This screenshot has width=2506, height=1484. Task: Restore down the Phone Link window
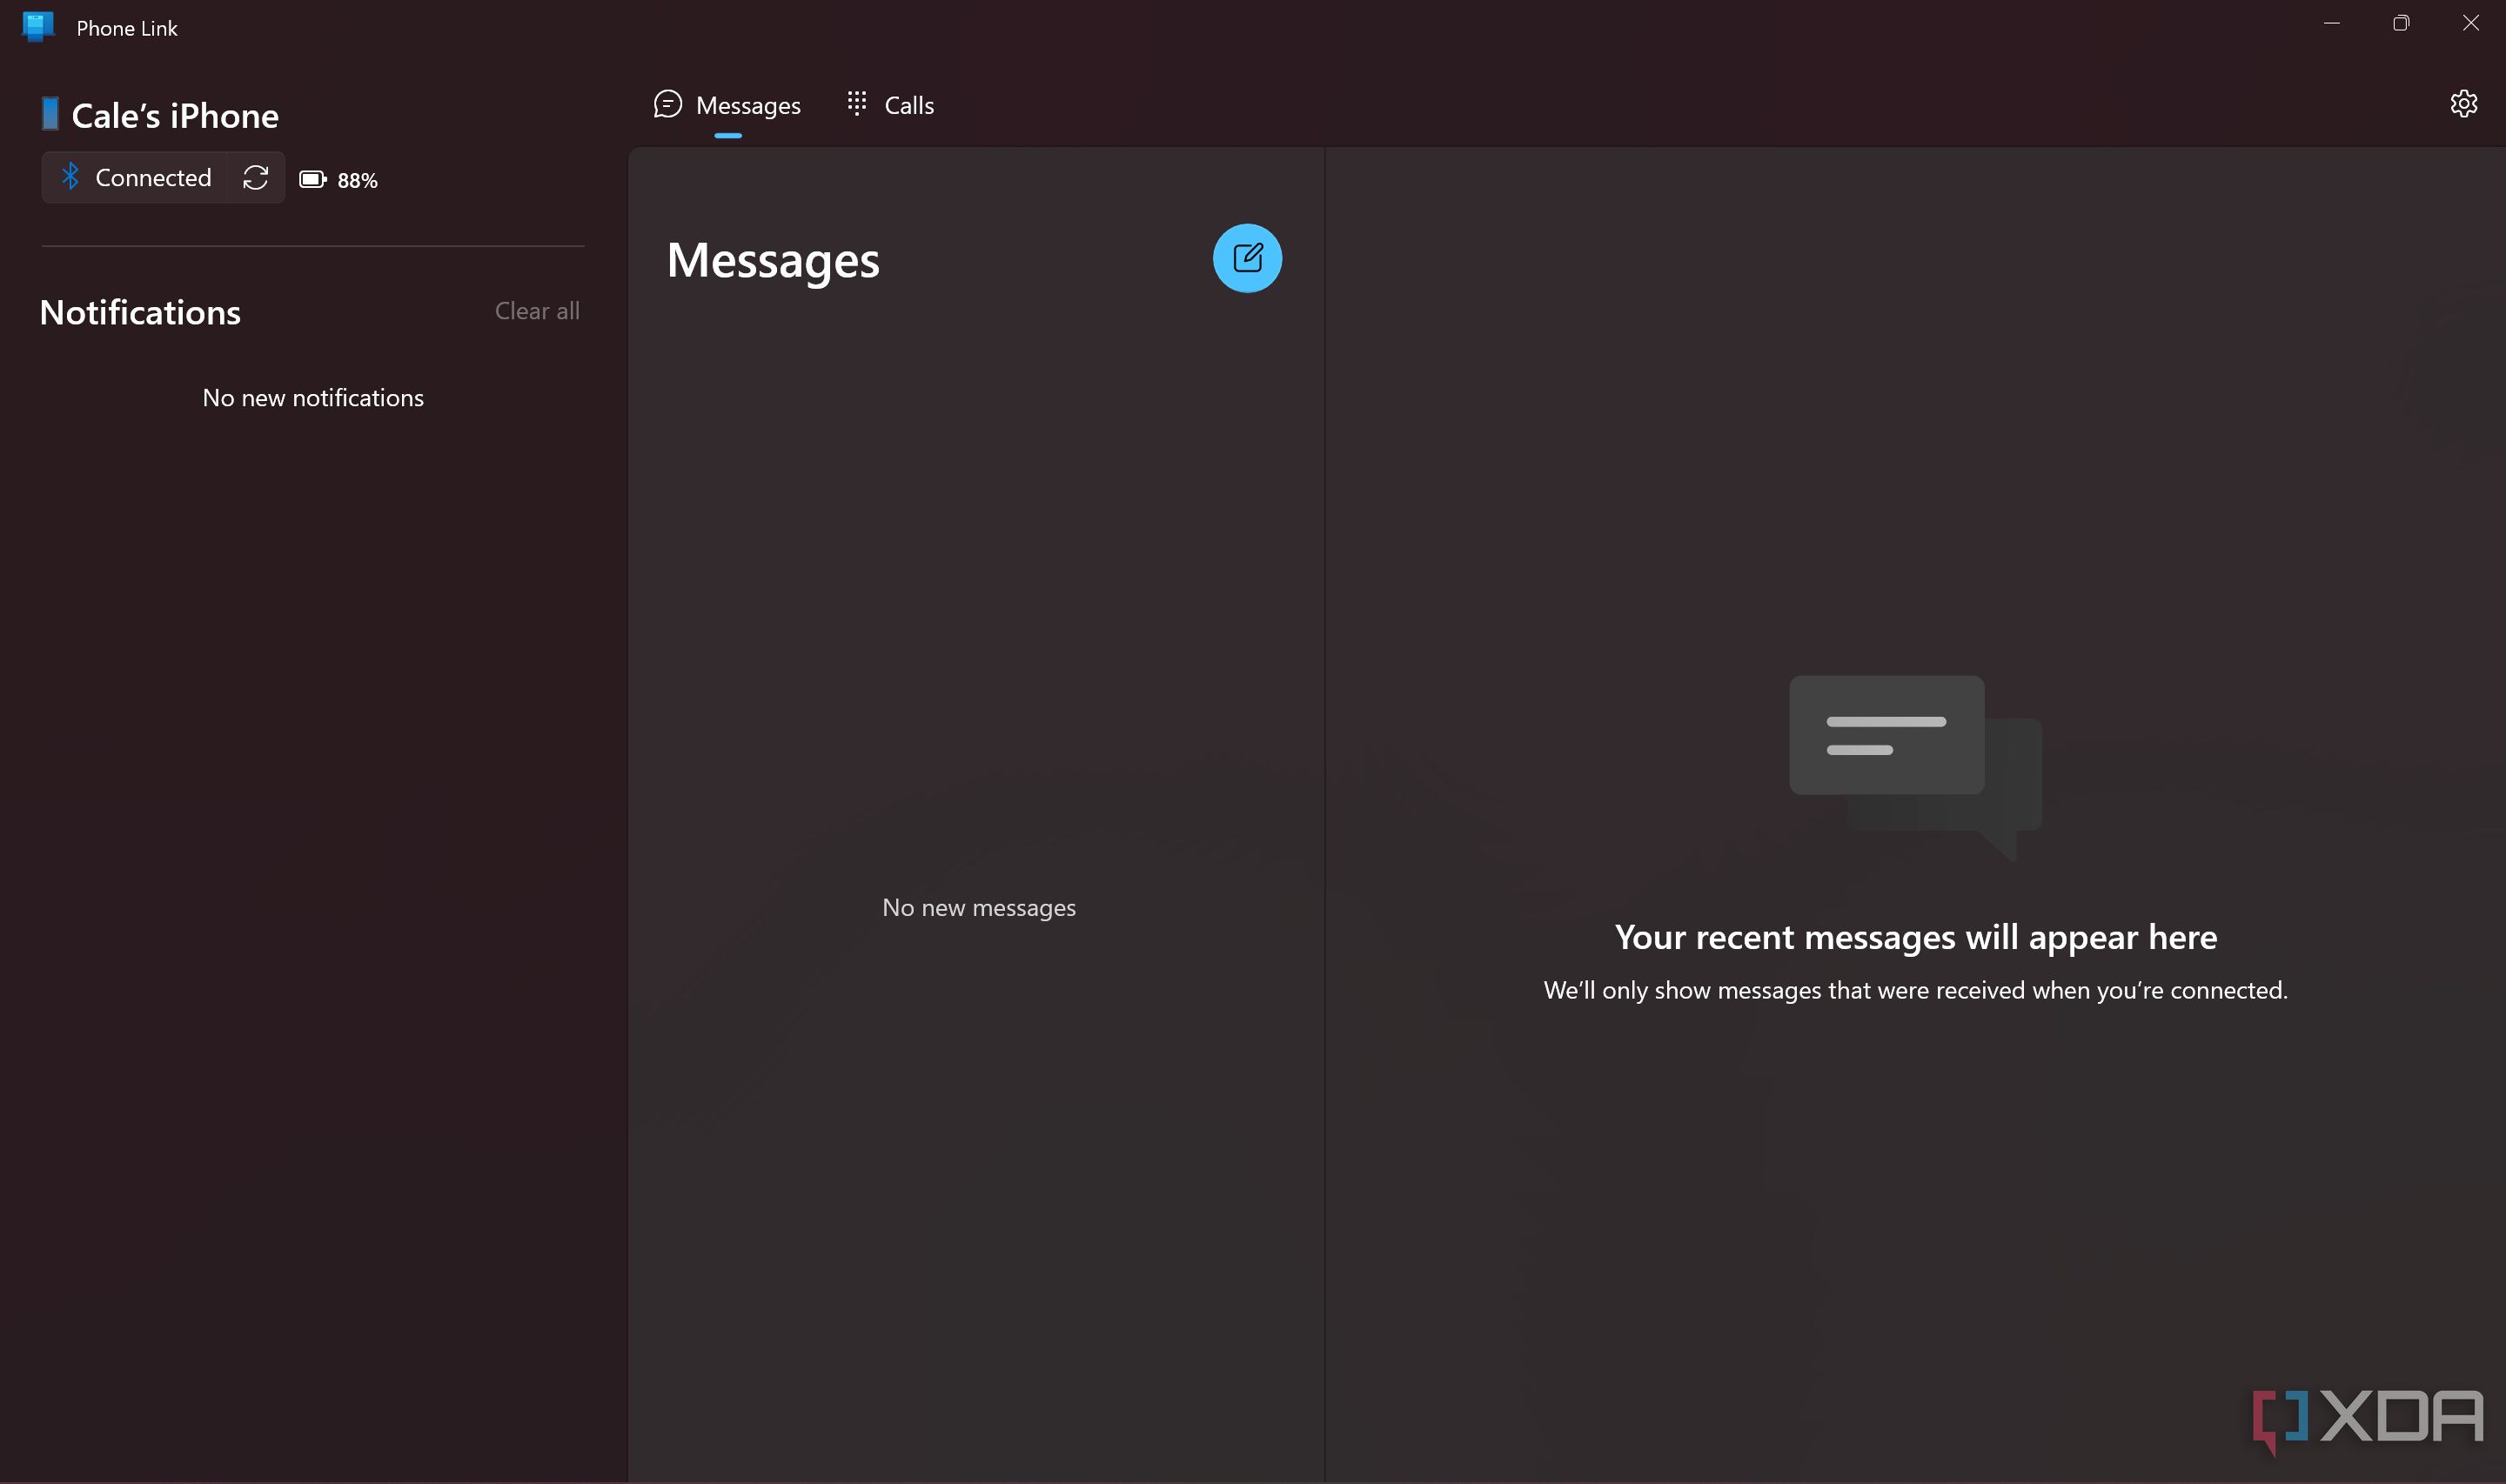(x=2400, y=23)
